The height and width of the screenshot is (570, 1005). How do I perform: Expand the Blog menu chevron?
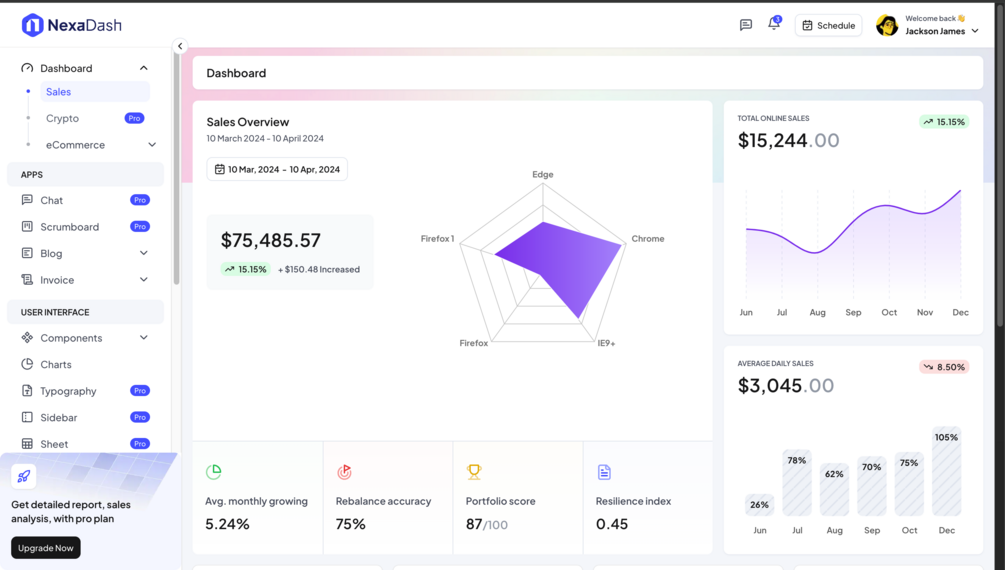[x=144, y=253]
